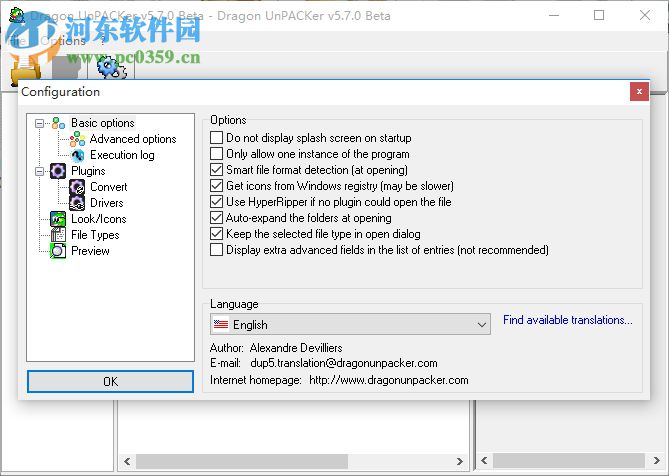Click the middle pane horizontal scrollbar thumb
Image resolution: width=669 pixels, height=476 pixels.
coord(242,461)
